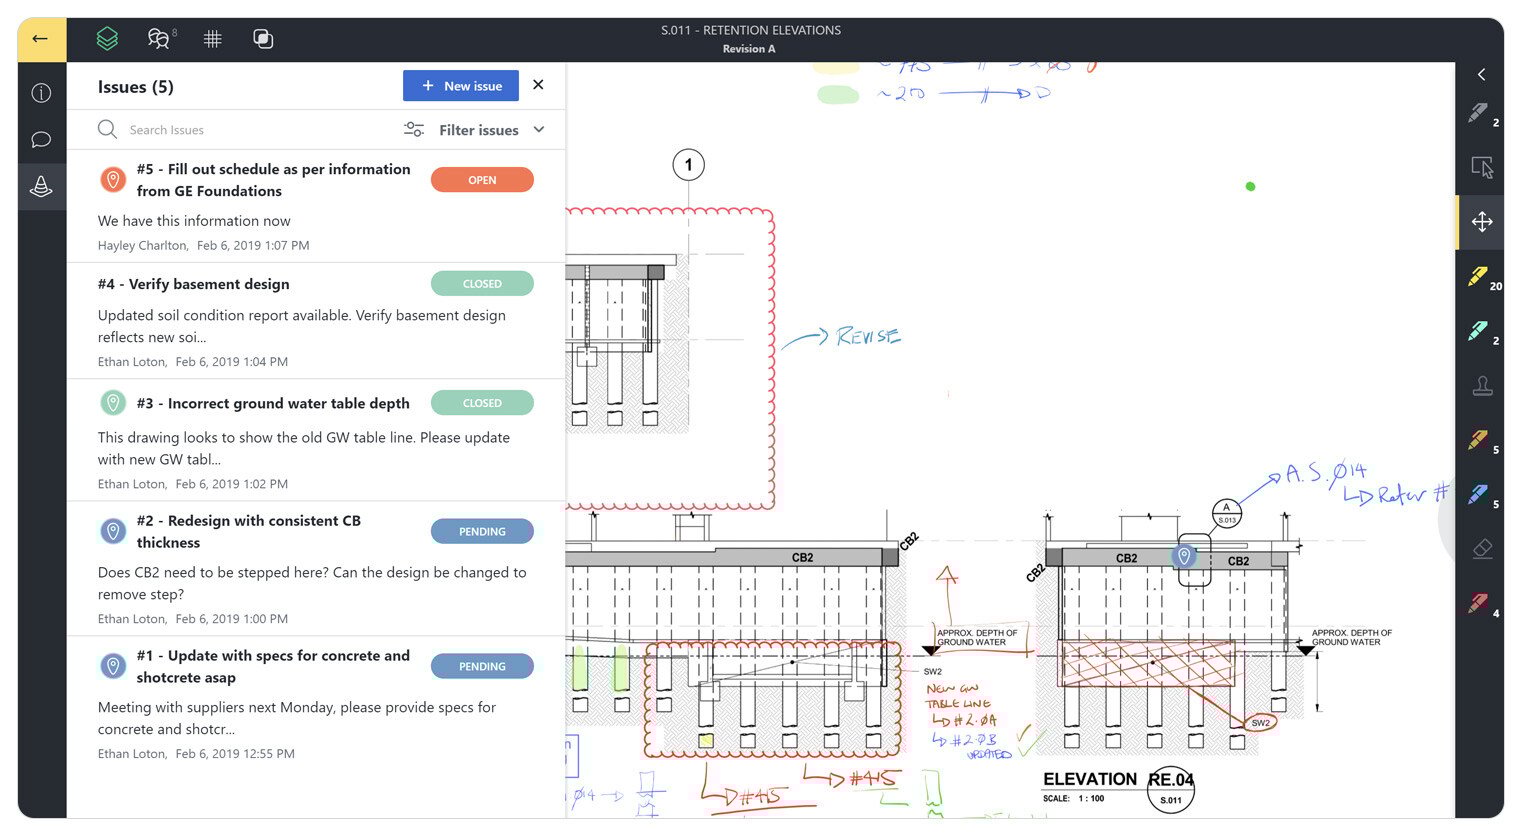Click the New issue button

[461, 86]
